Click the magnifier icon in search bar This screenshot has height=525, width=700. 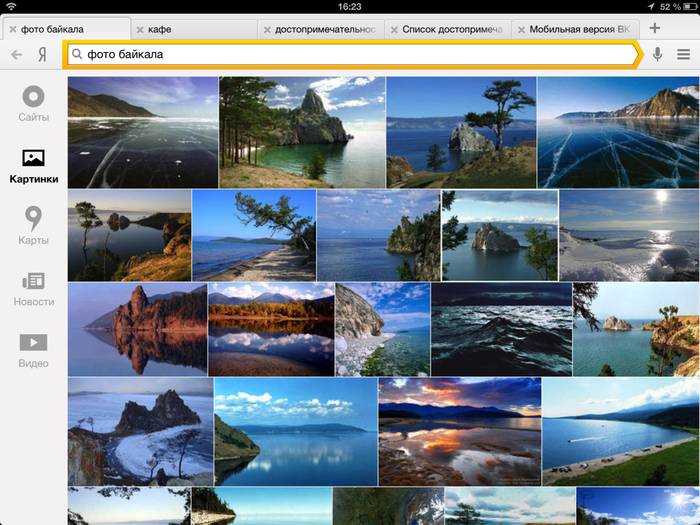click(77, 54)
